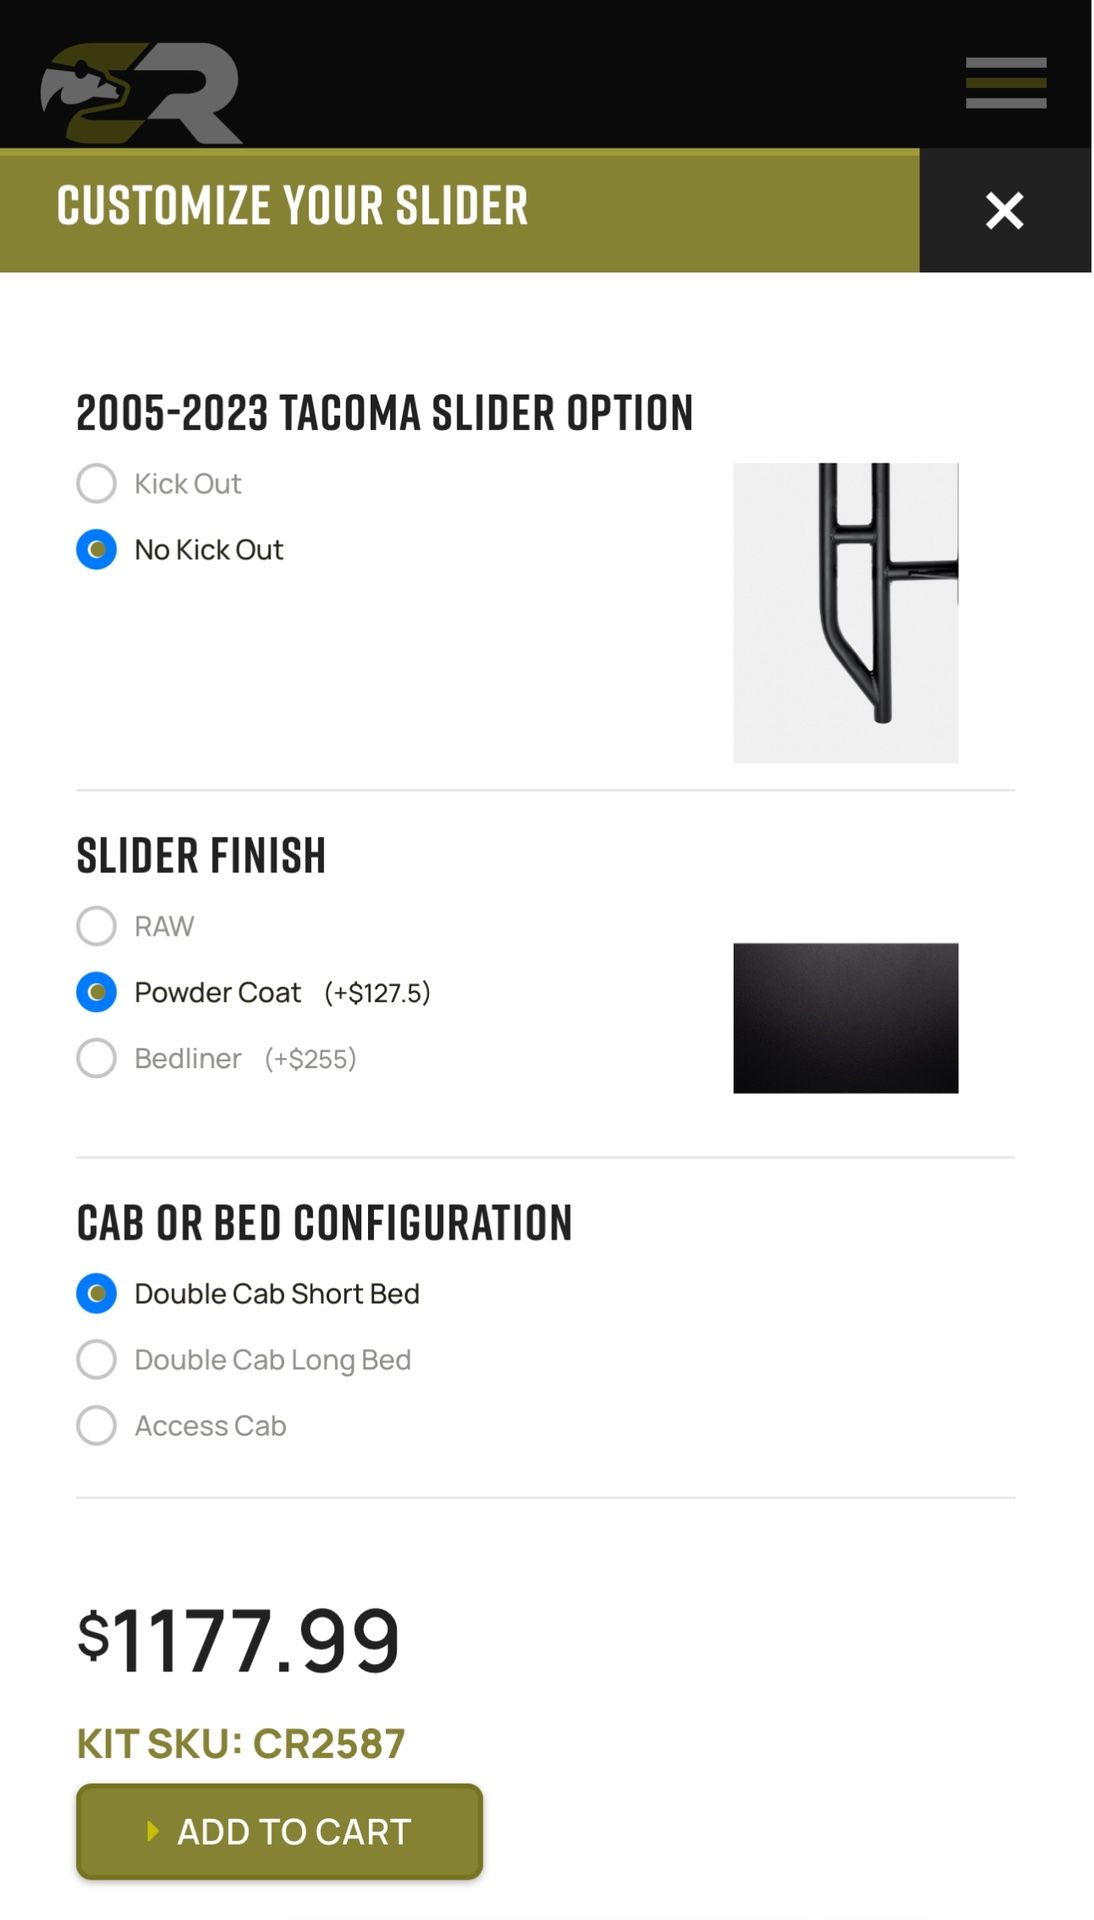This screenshot has width=1094, height=1920.
Task: Click the $1177.99 total price
Action: tap(238, 1641)
